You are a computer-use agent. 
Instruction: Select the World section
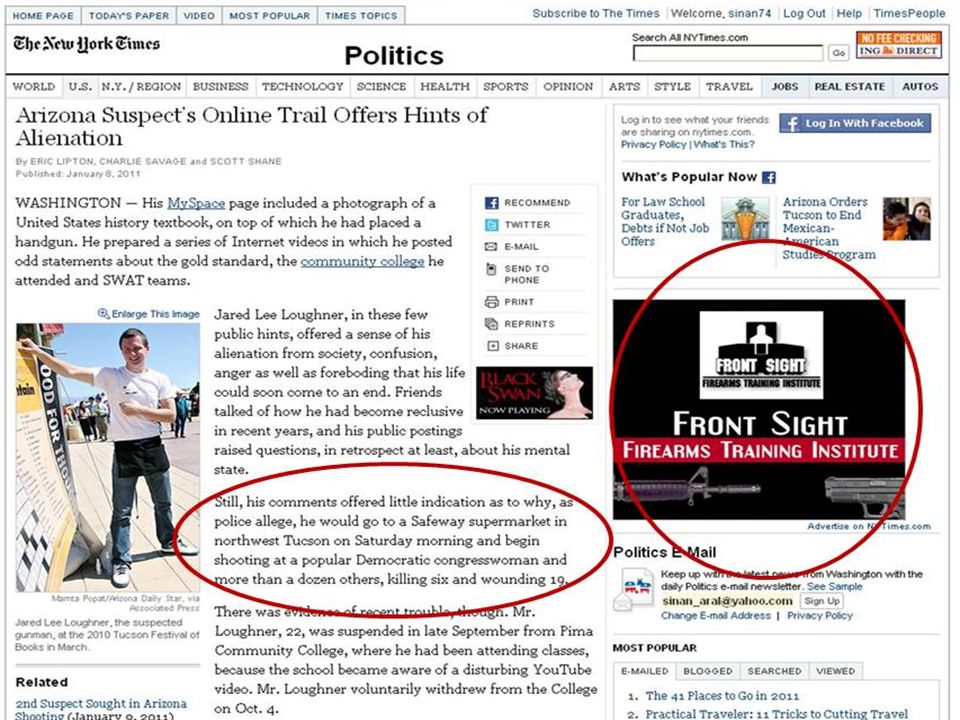coord(34,86)
